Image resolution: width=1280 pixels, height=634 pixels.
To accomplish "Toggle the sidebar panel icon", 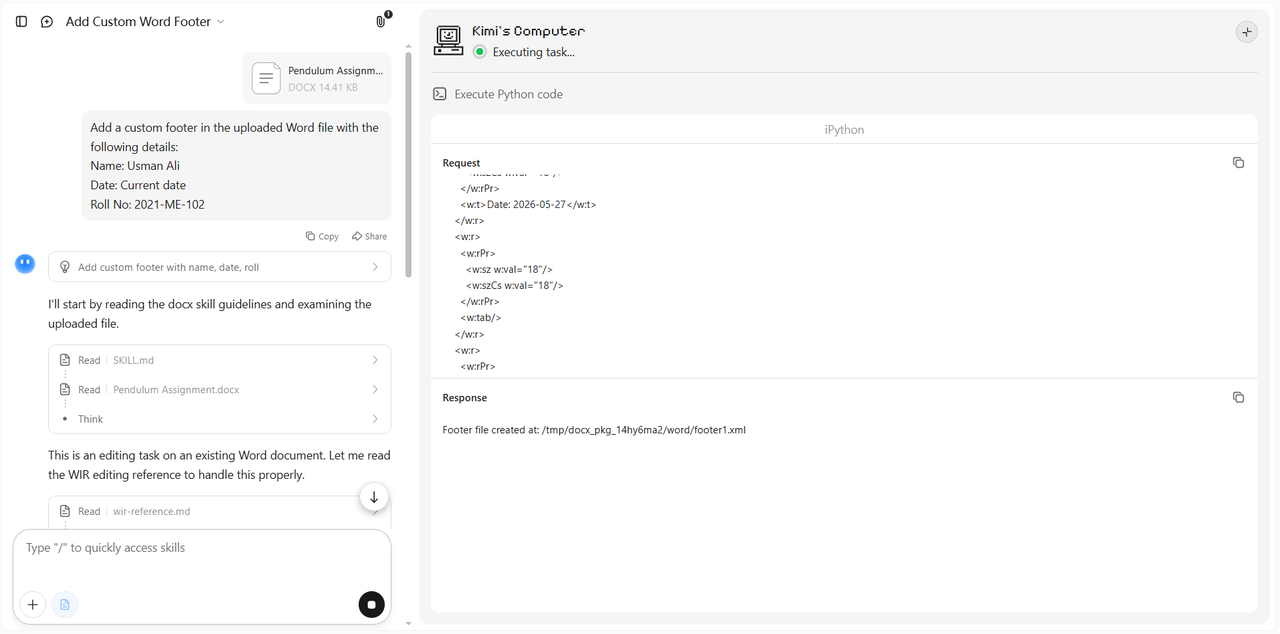I will point(22,21).
